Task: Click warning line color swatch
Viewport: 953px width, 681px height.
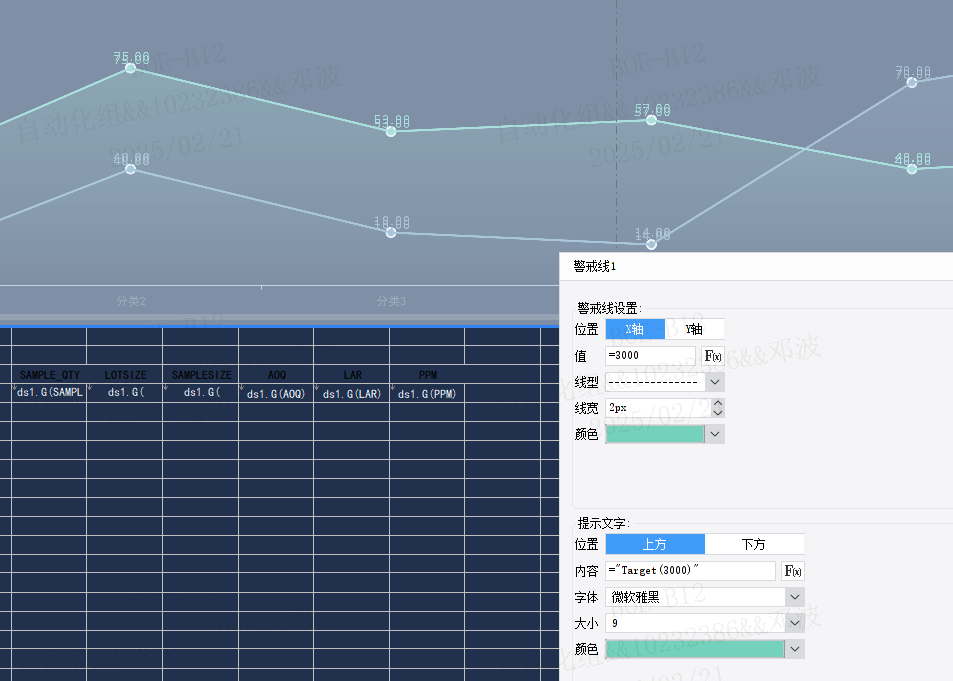Action: pos(655,434)
